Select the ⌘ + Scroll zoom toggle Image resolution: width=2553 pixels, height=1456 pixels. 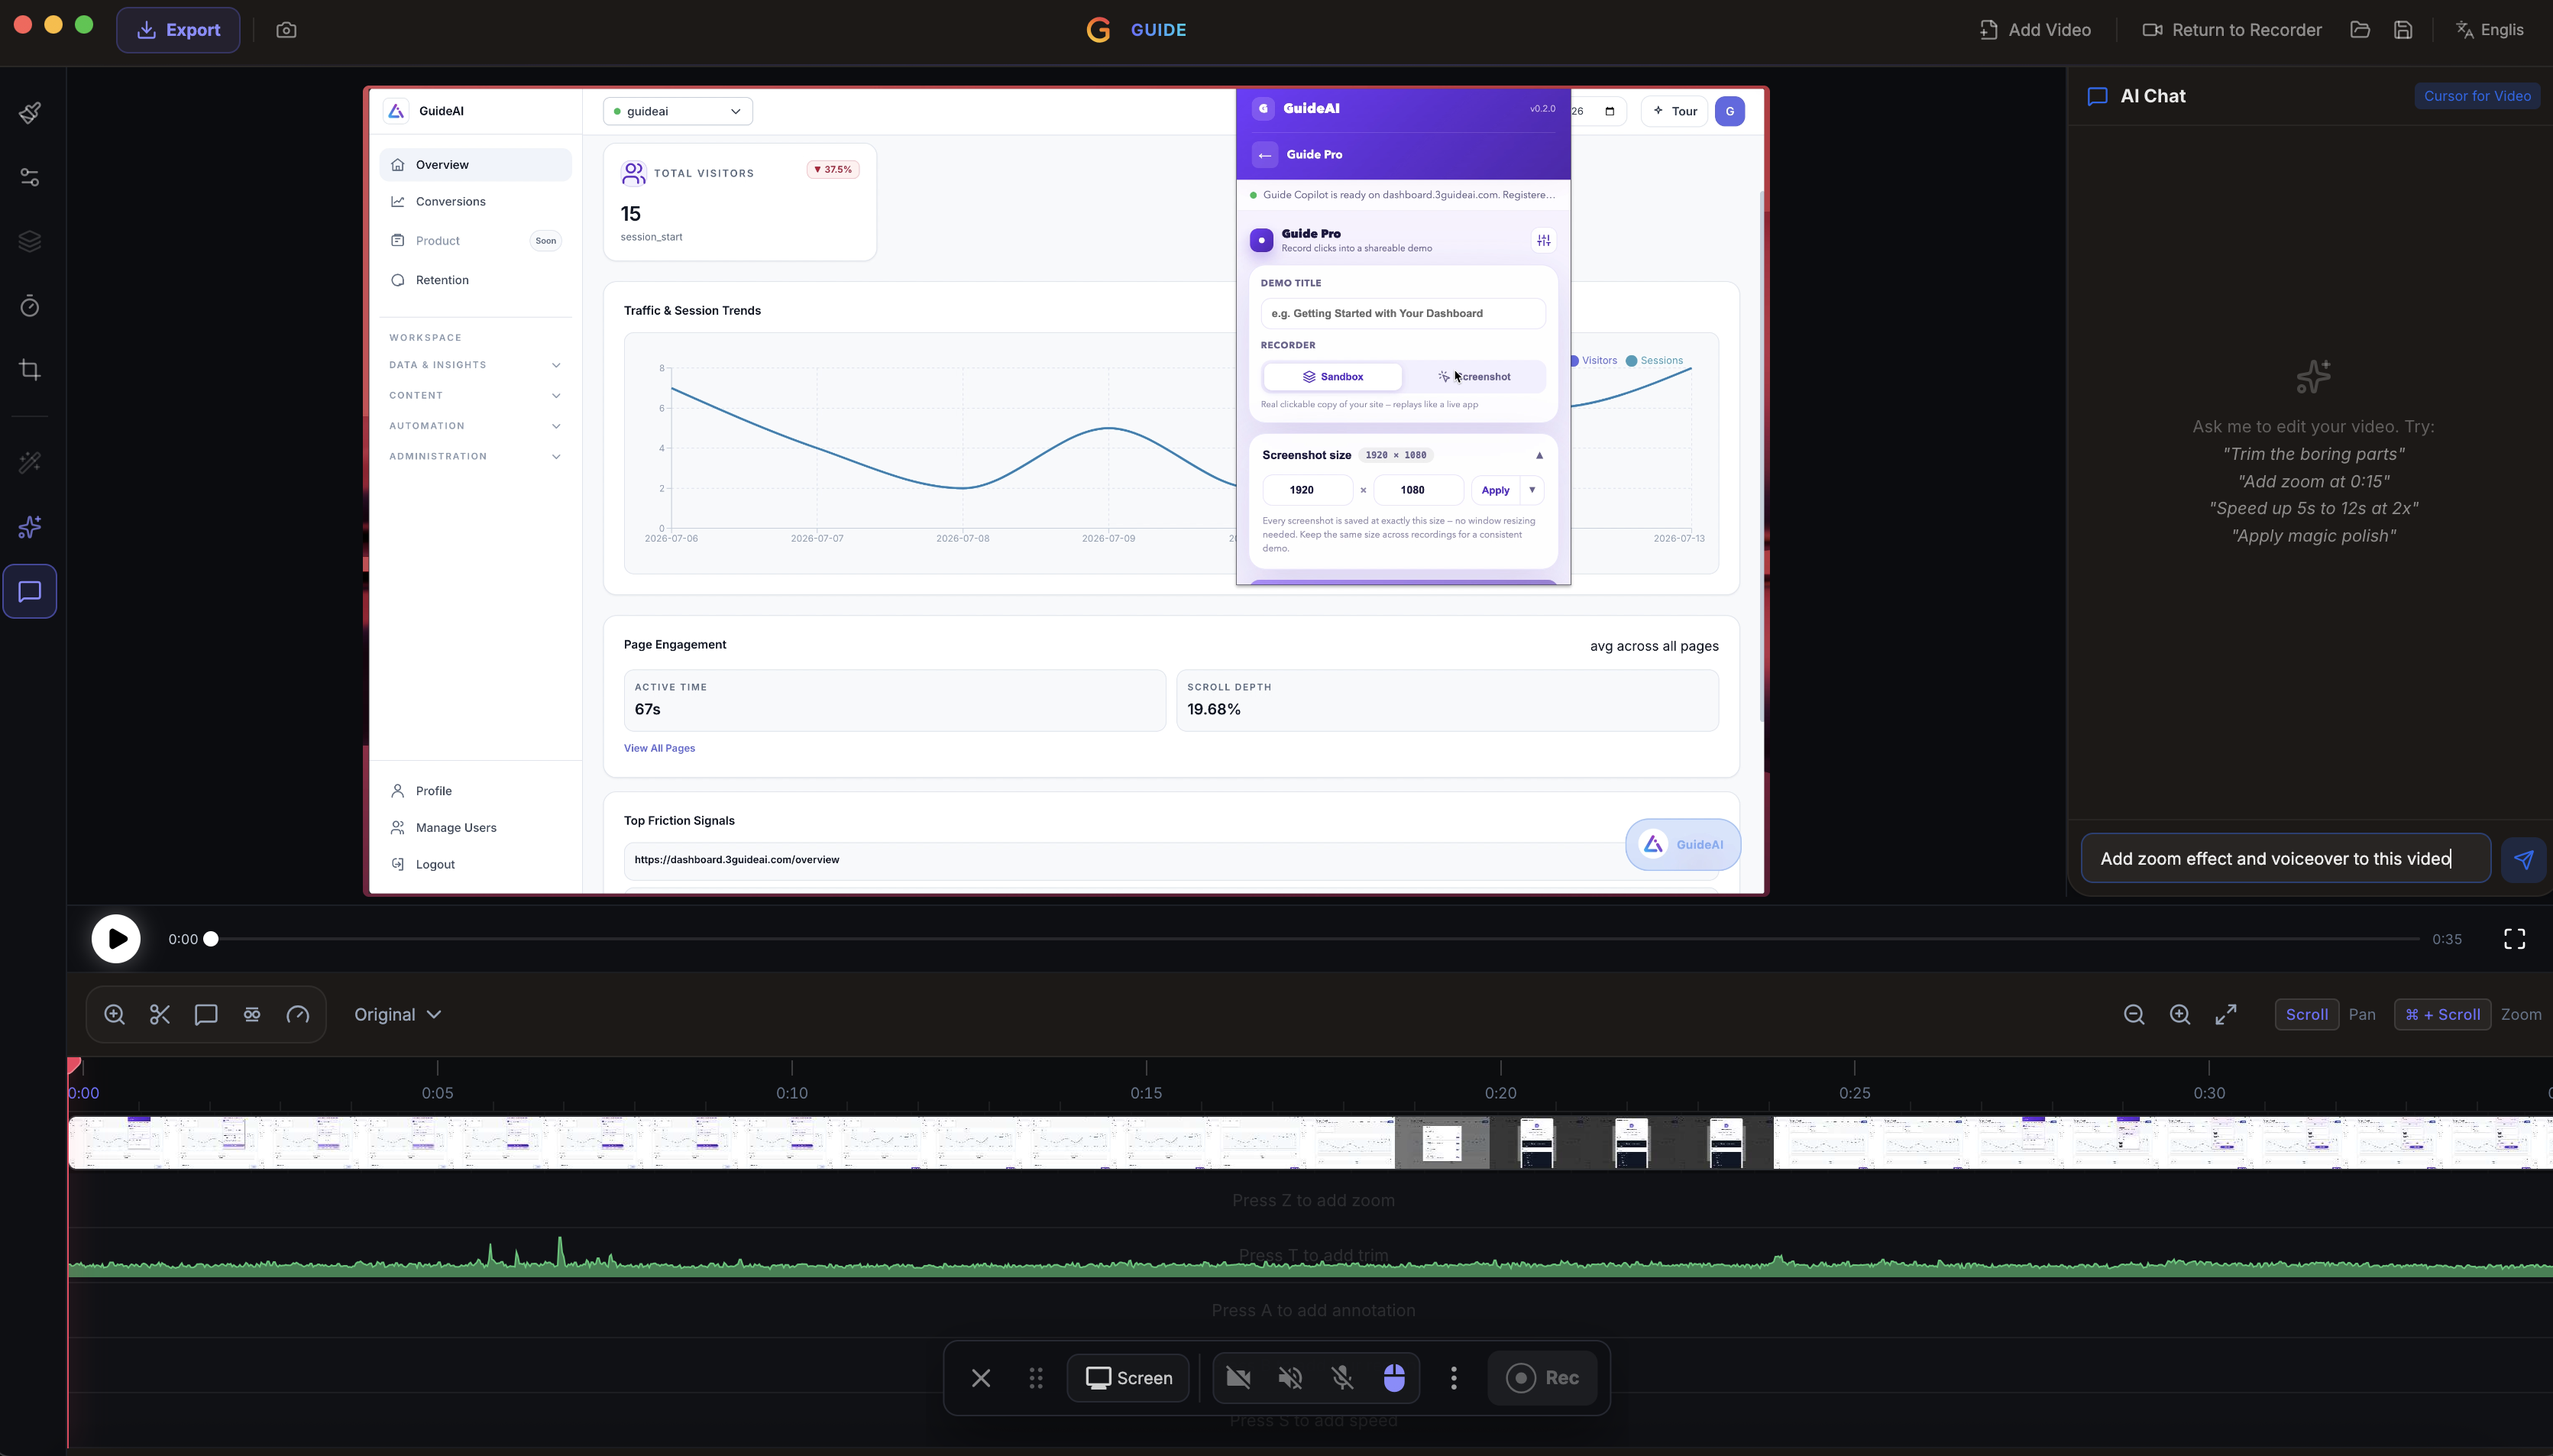(x=2442, y=1014)
